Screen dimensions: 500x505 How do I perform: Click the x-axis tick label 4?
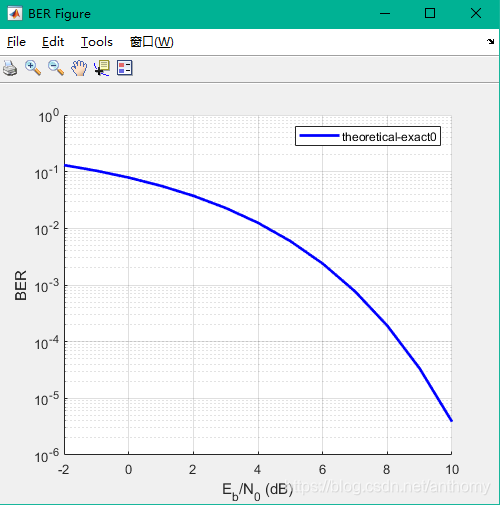[x=257, y=470]
